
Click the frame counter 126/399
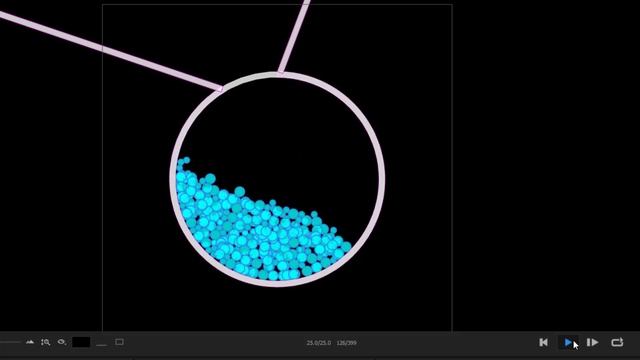(347, 343)
